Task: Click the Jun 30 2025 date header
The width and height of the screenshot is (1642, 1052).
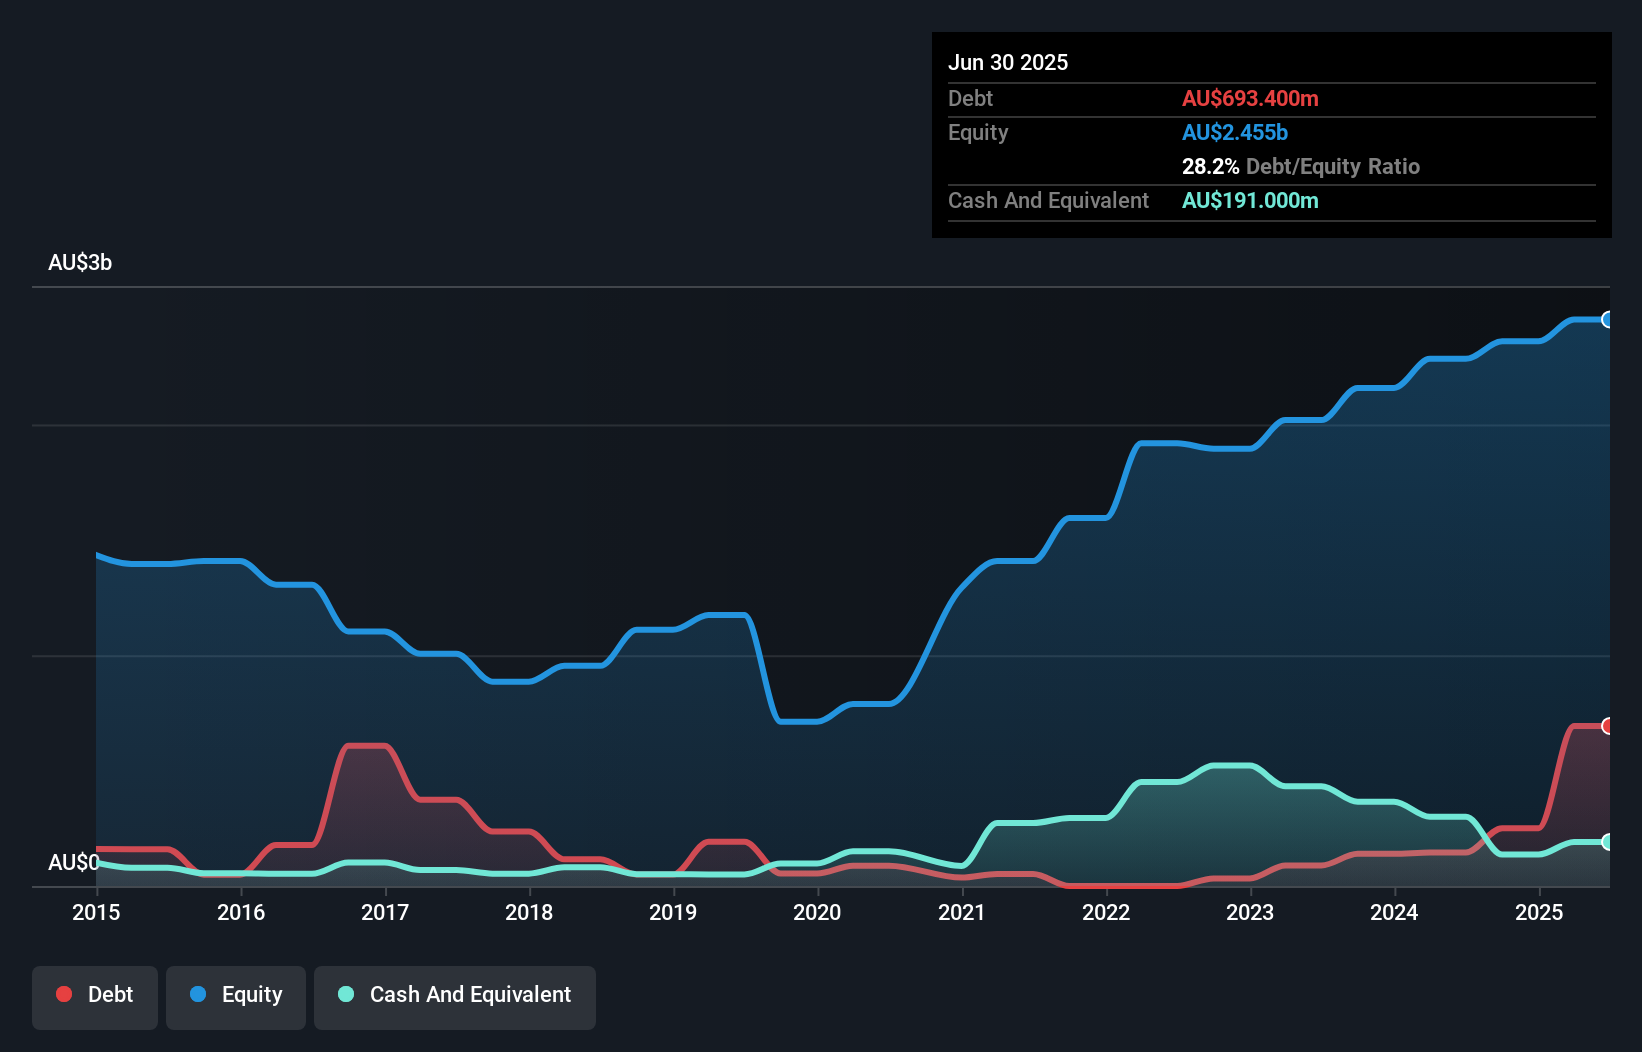Action: pos(1009,62)
